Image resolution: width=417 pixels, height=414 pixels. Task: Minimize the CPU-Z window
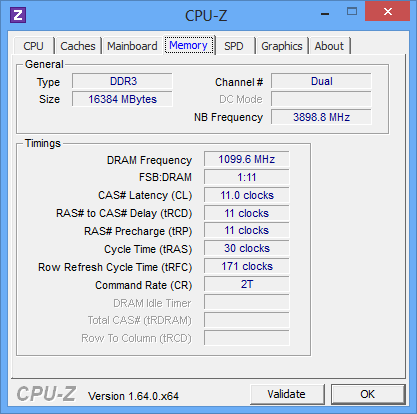[325, 13]
